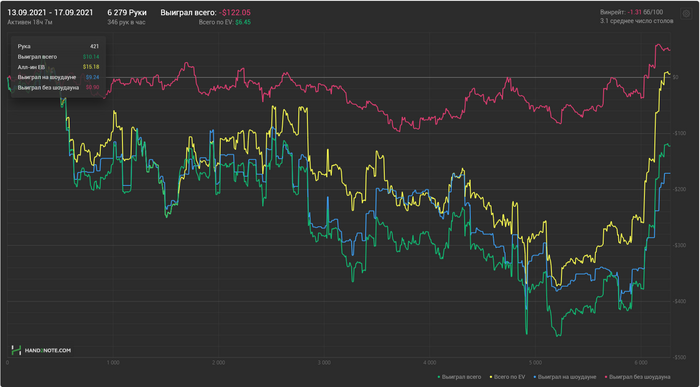Click the 'Алл-ин EB' row in the tooltip
This screenshot has height=387, width=700.
tap(58, 67)
